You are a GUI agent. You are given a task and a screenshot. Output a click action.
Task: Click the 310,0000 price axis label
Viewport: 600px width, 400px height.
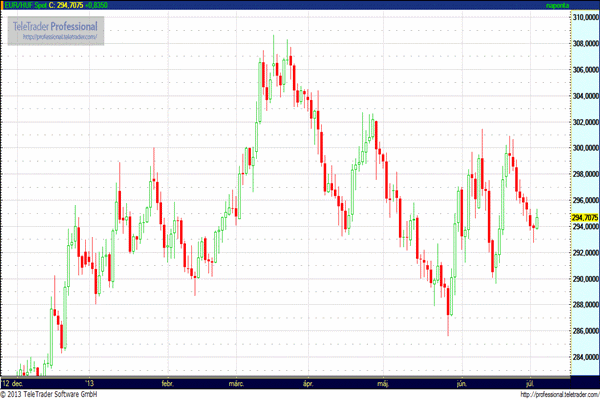pyautogui.click(x=584, y=18)
